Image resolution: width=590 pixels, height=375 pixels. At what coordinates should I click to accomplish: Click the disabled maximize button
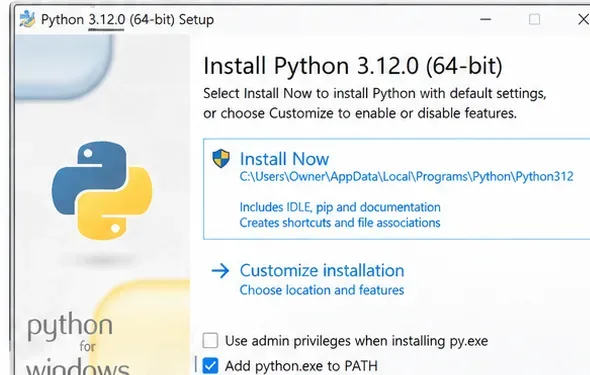coord(534,19)
